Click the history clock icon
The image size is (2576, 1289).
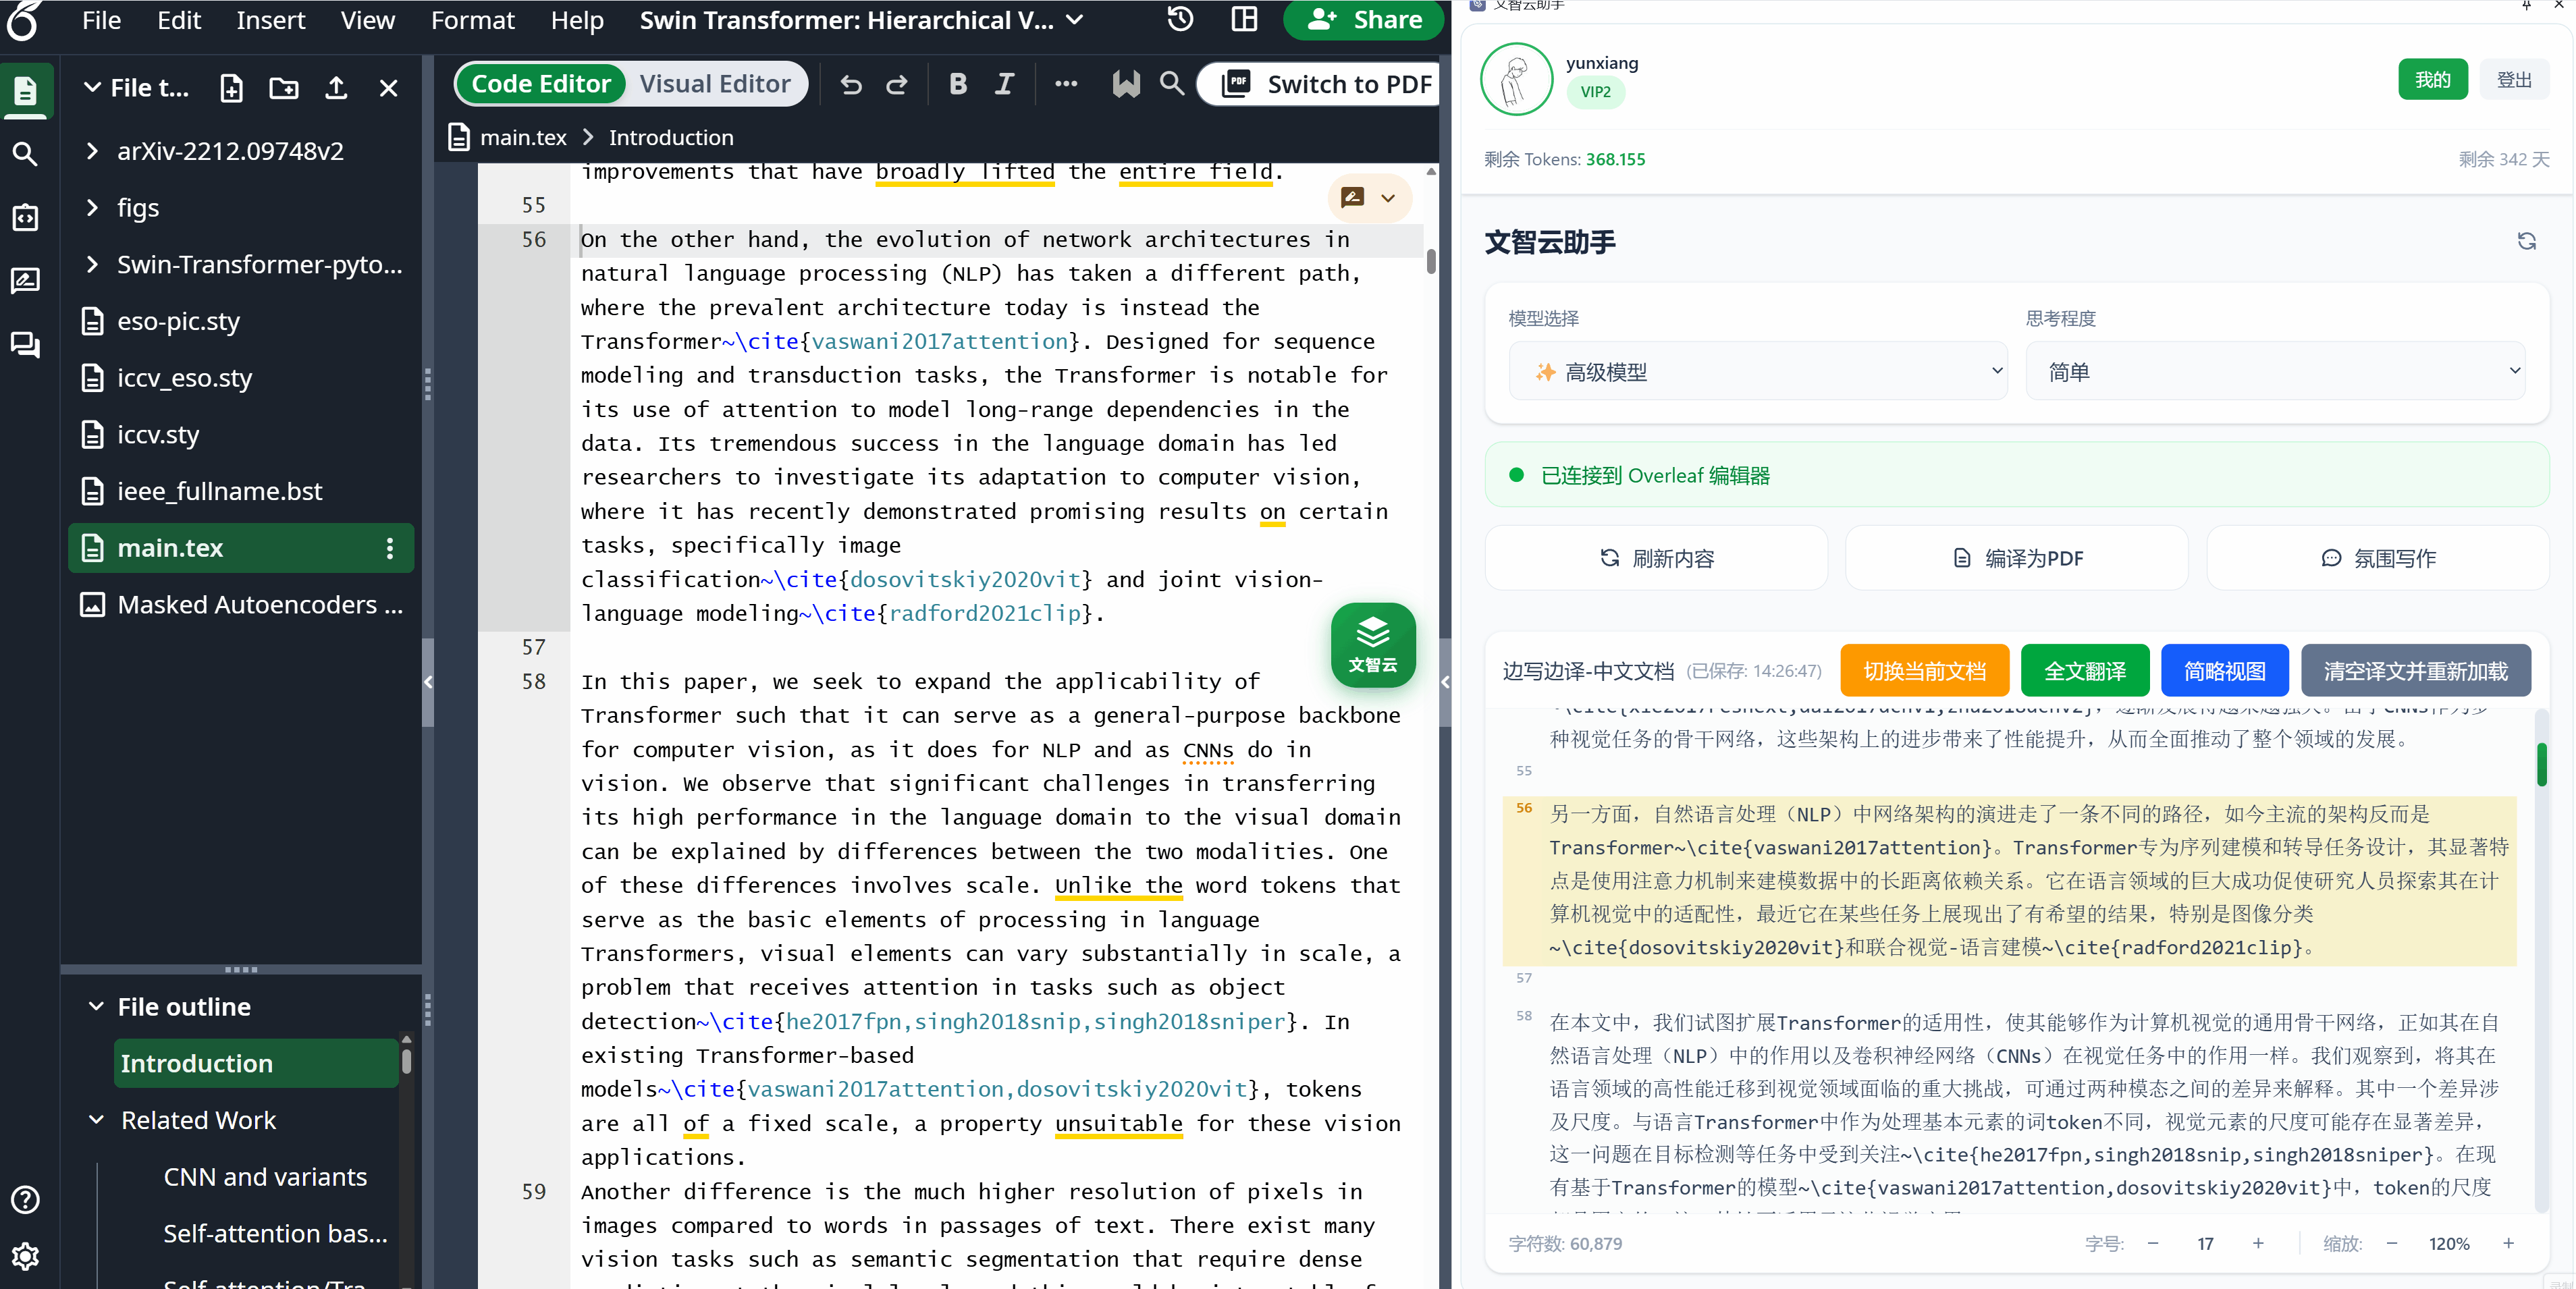(1180, 19)
